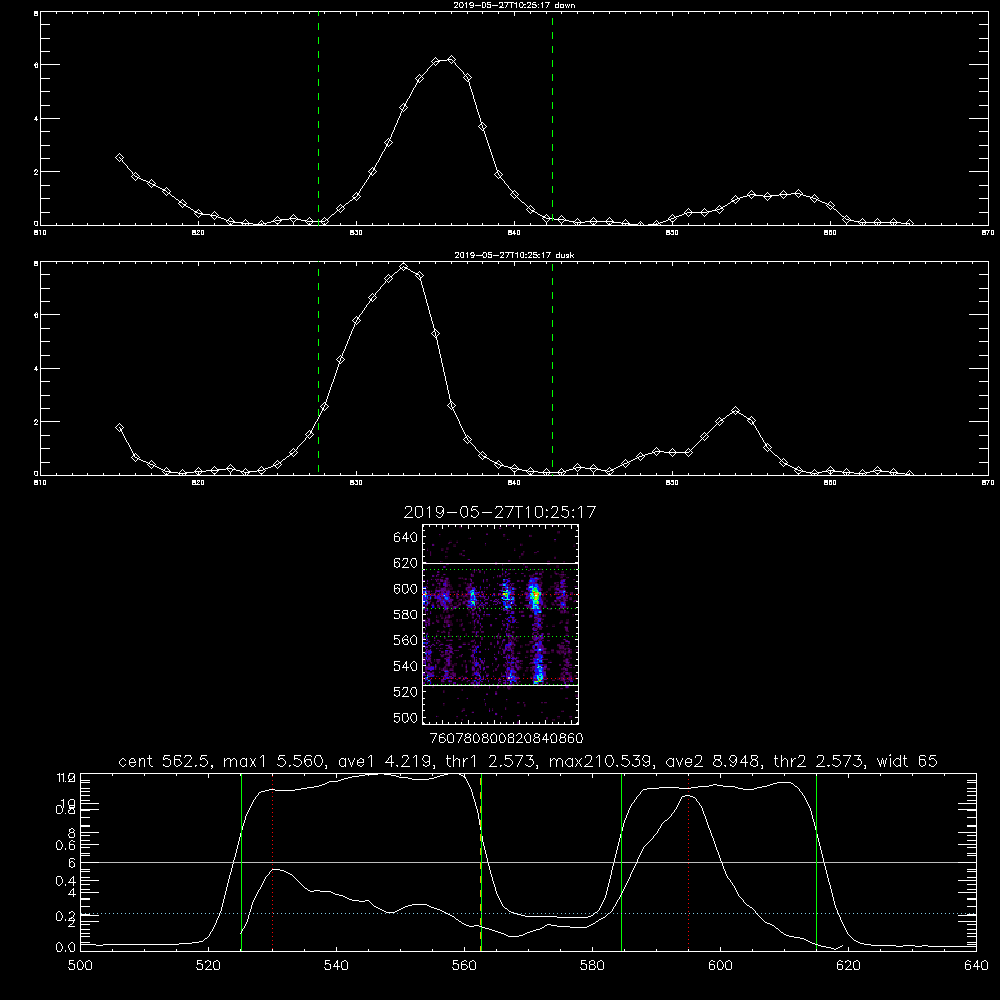Click the green line near 615 in bottom plot
Viewport: 1000px width, 1000px height.
(816, 861)
